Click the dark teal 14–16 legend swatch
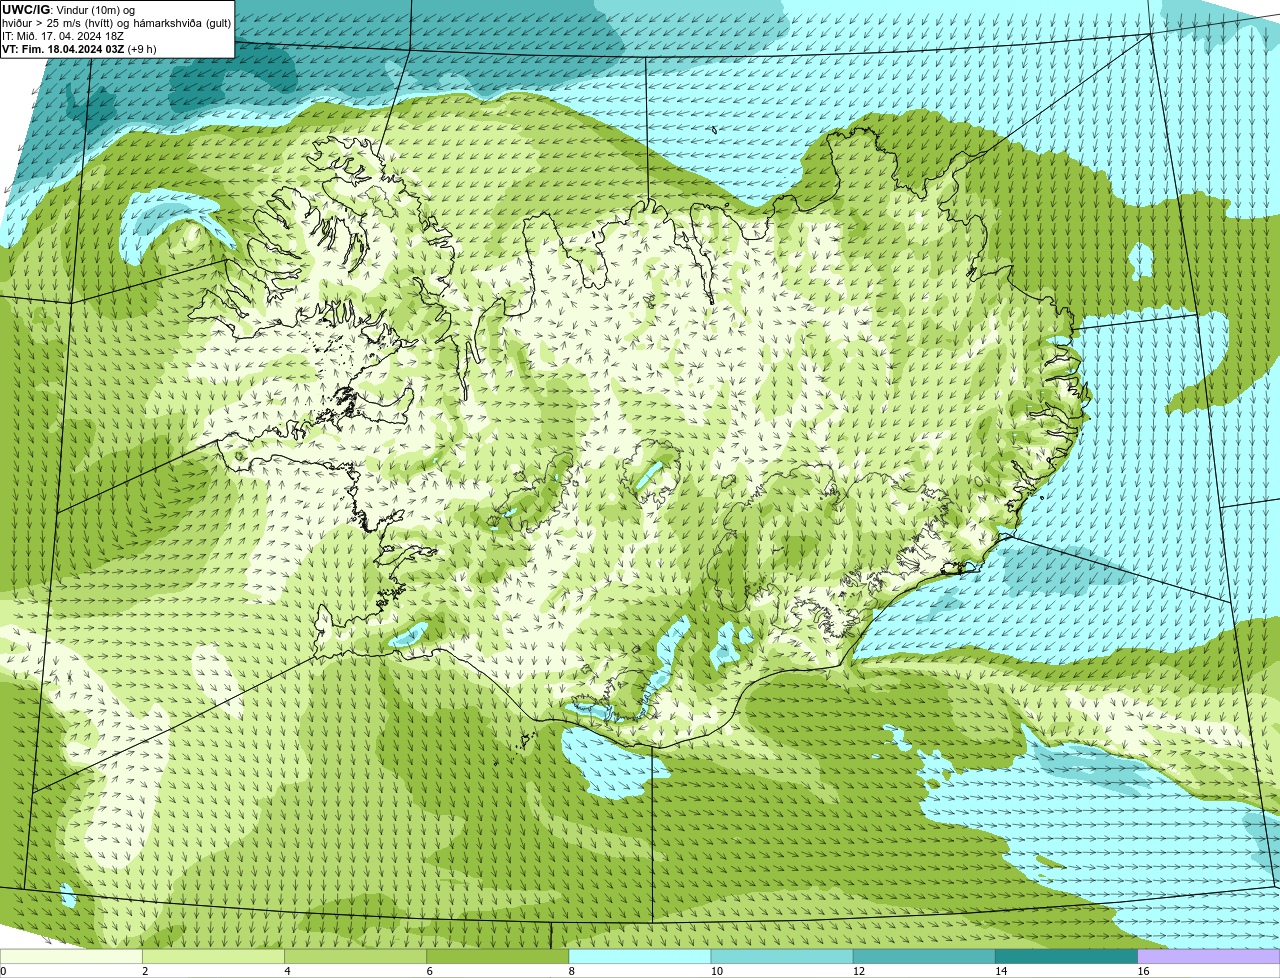This screenshot has height=978, width=1280. [1066, 957]
